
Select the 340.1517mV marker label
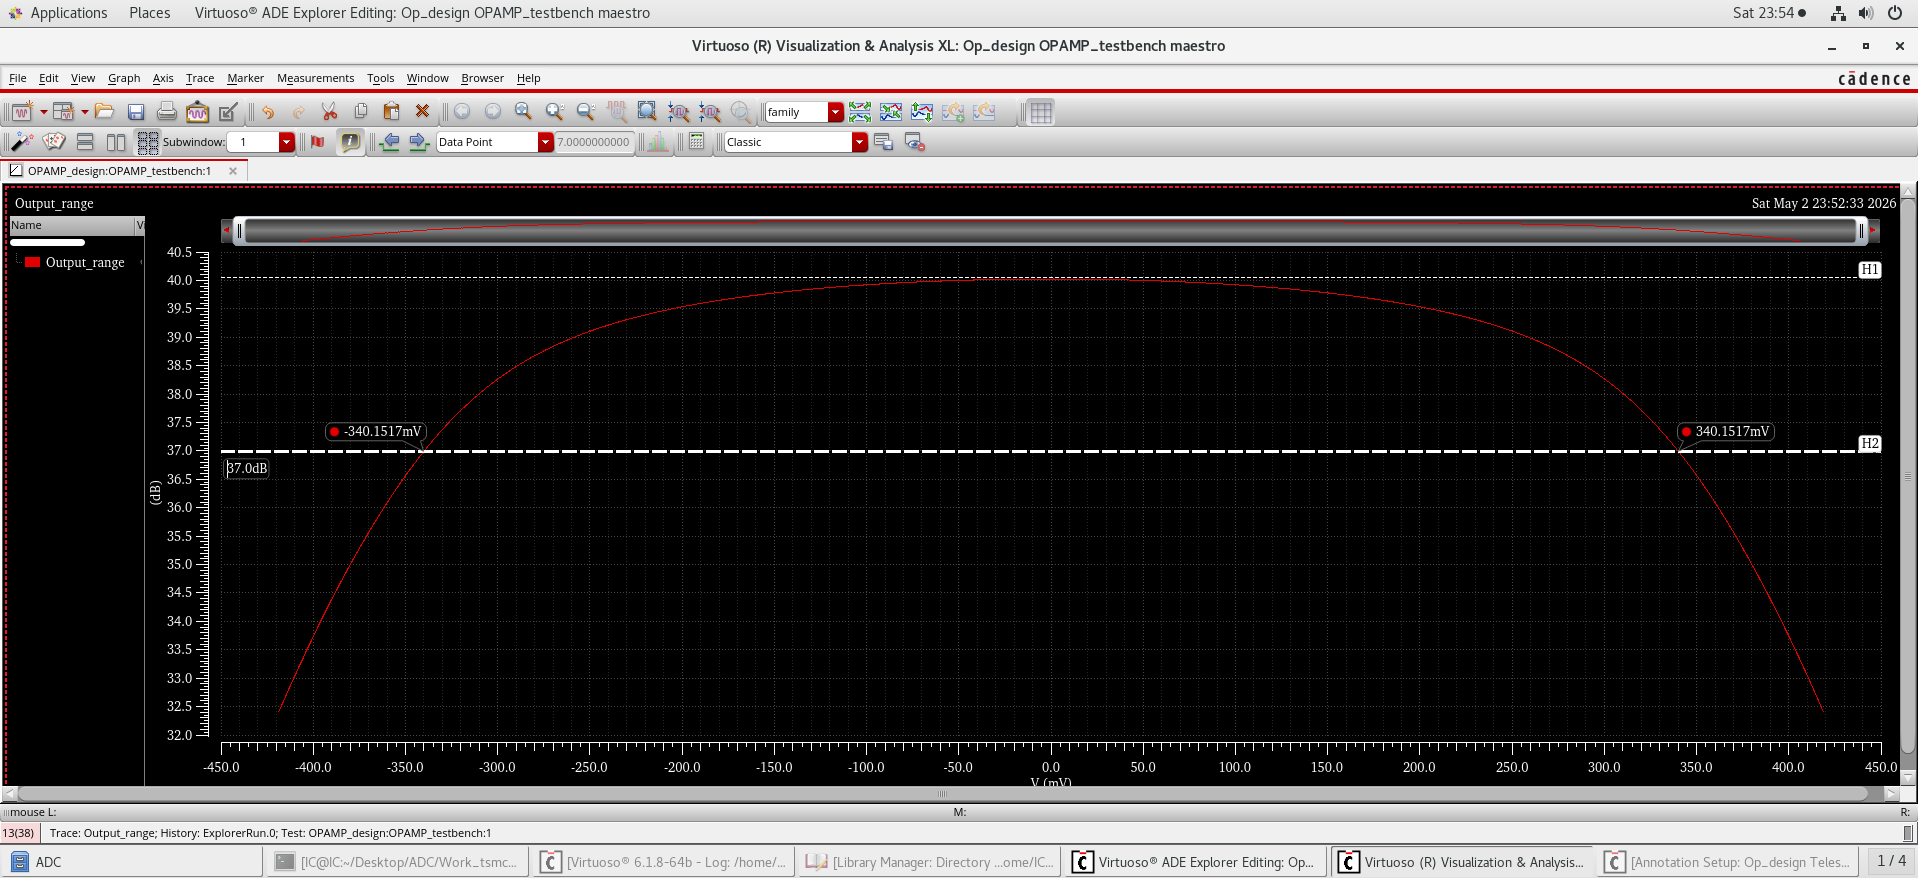click(1726, 432)
